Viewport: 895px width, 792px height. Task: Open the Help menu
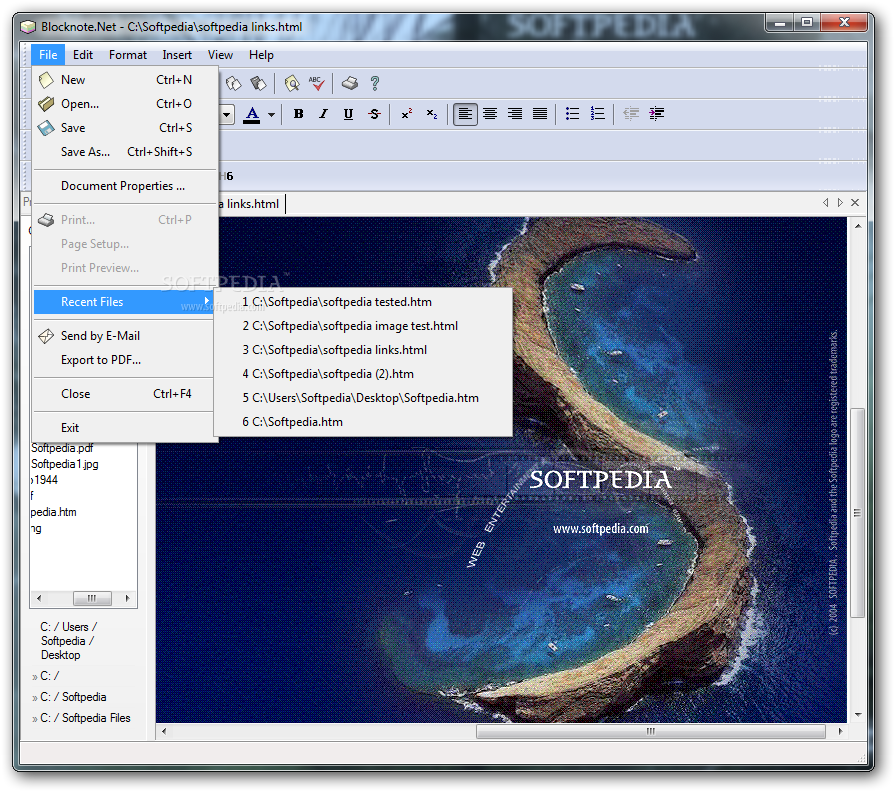[x=261, y=55]
